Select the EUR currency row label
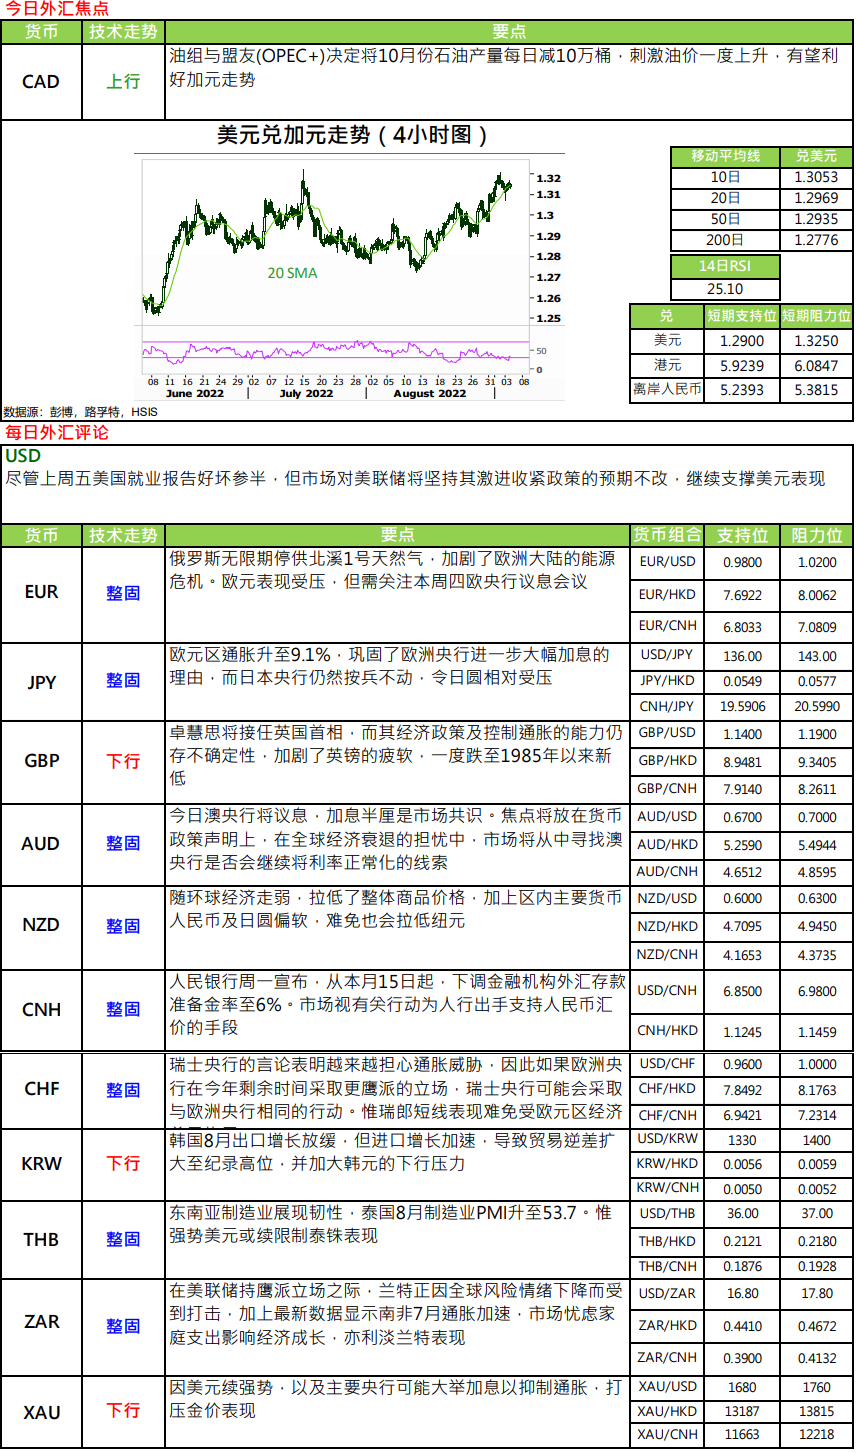 pyautogui.click(x=41, y=592)
